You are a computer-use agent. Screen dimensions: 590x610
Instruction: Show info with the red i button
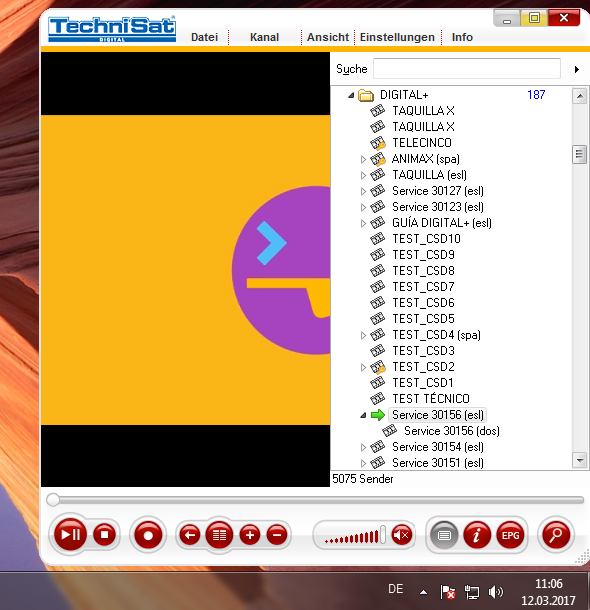point(477,535)
